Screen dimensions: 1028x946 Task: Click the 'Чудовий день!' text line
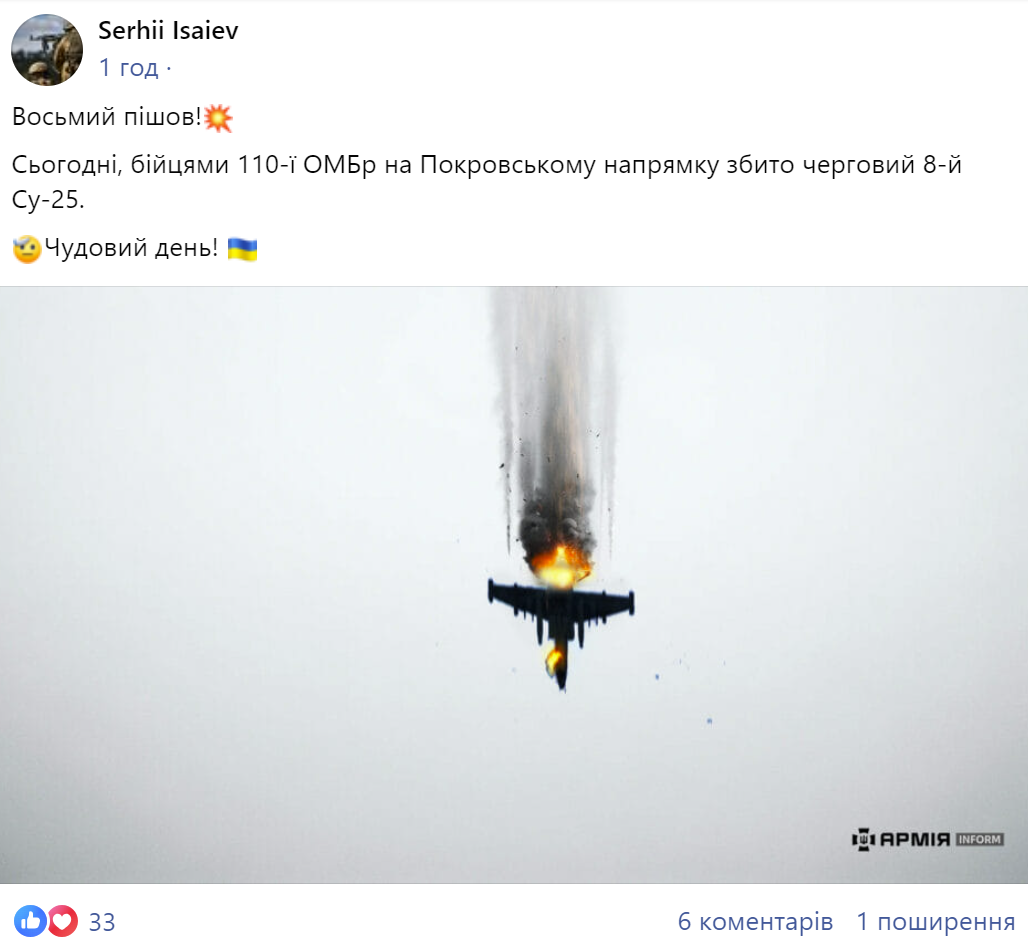tap(131, 248)
